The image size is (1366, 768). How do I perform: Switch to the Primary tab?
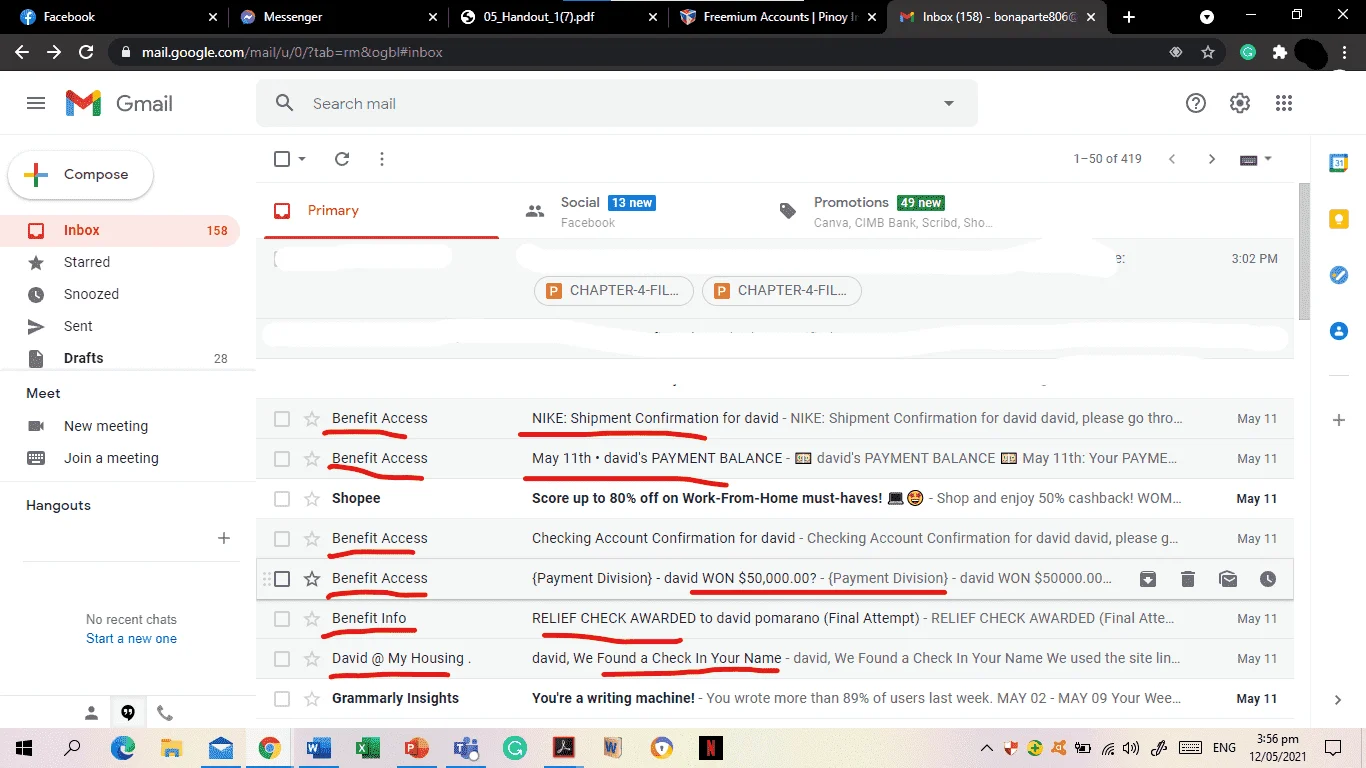click(x=381, y=211)
